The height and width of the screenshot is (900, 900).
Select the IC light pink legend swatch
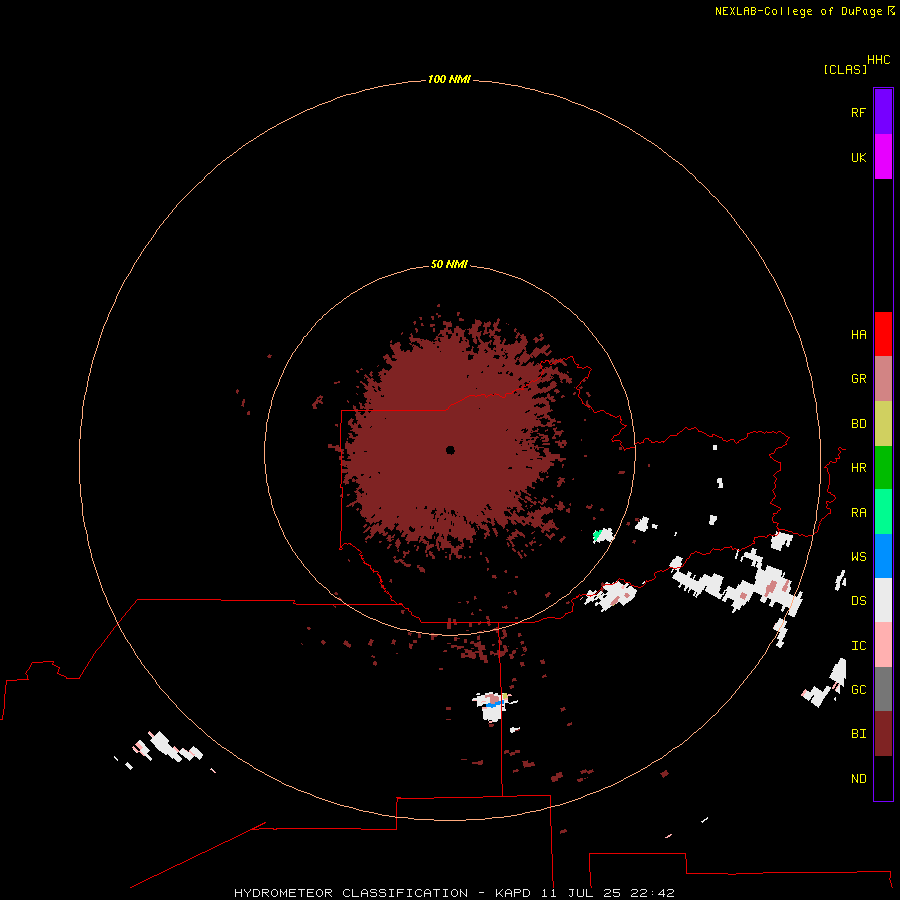coord(883,645)
